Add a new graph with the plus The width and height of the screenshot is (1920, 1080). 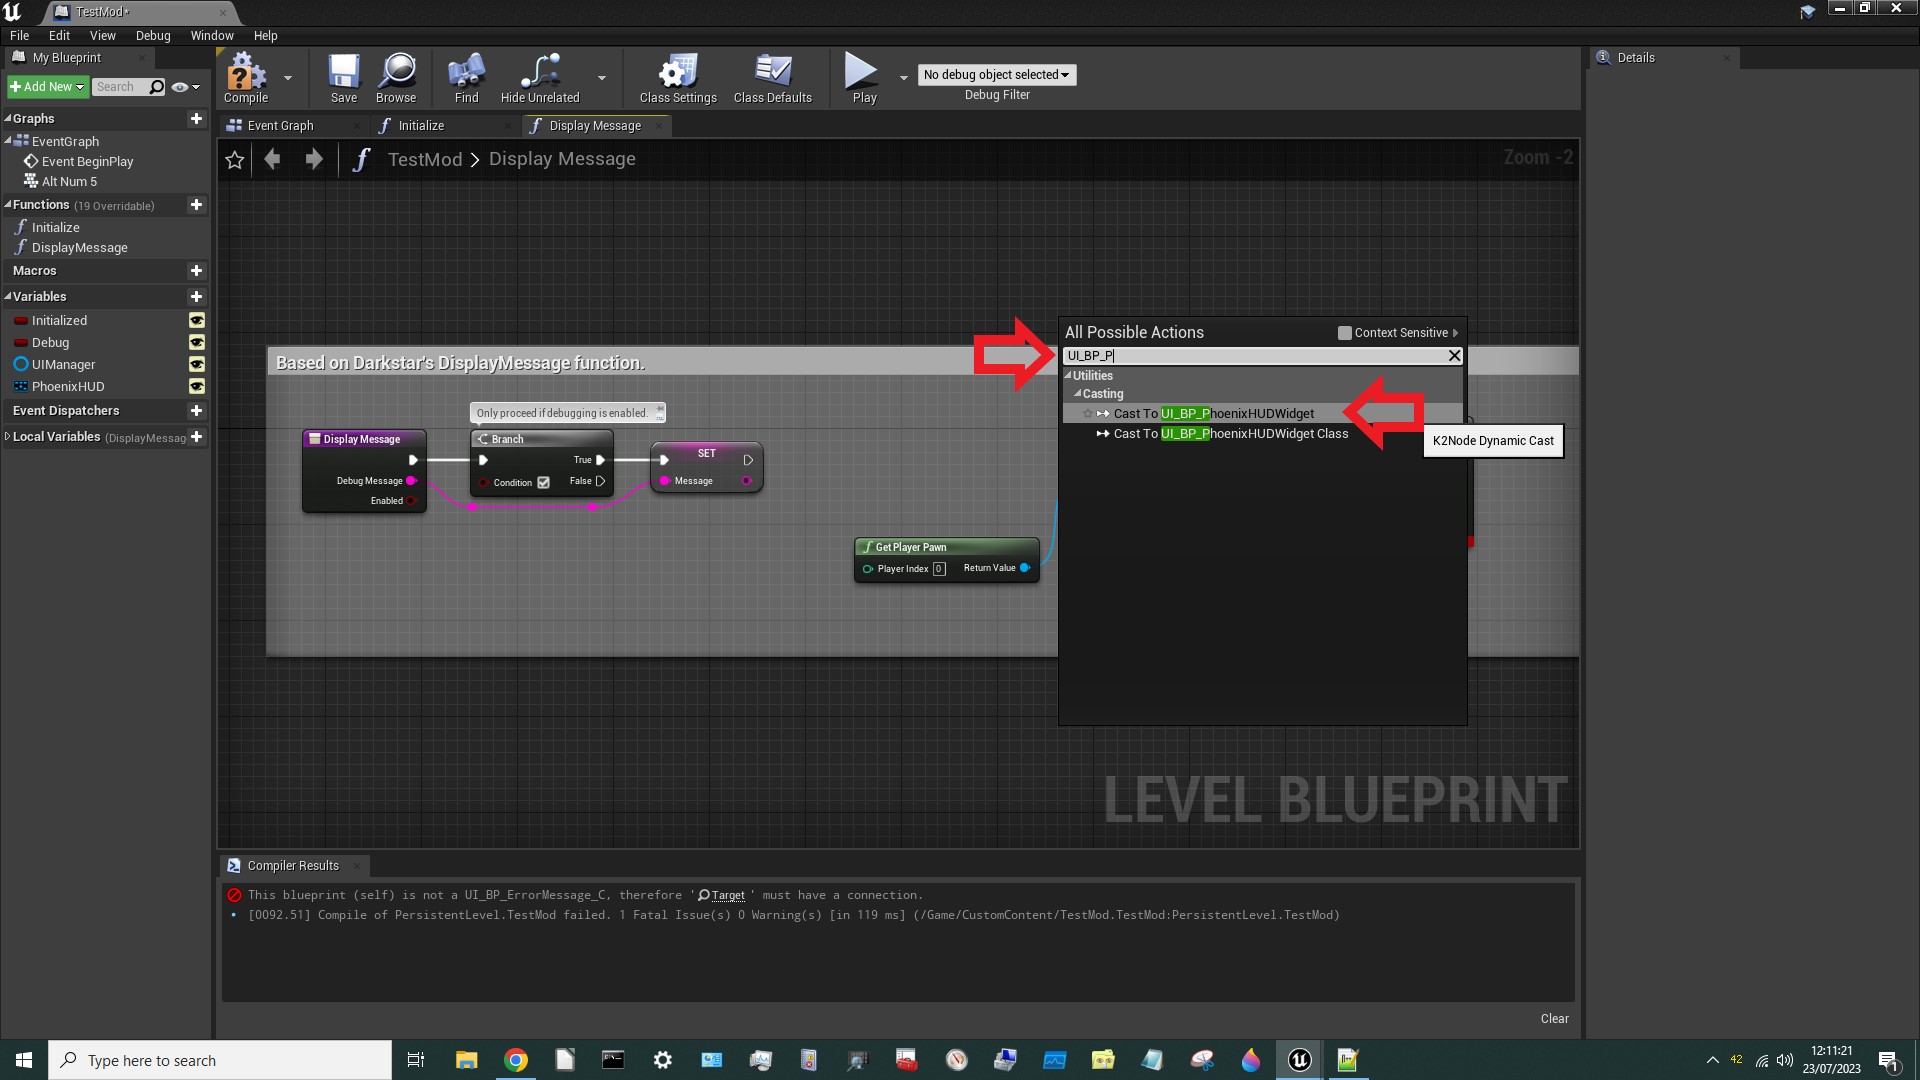[196, 118]
